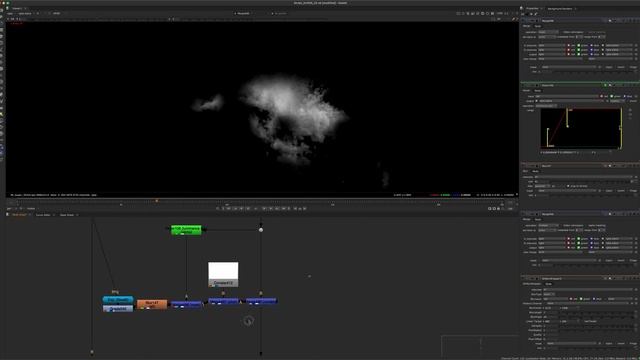The height and width of the screenshot is (360, 640).
Task: Open the input channels dropdown in the Keyer panel
Action: pyautogui.click(x=567, y=96)
